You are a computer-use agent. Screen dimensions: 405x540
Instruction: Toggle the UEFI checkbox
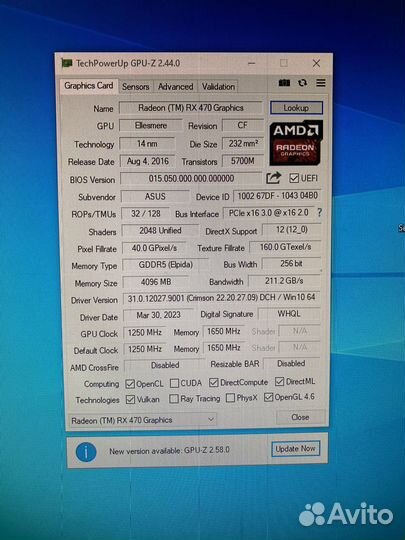[294, 178]
